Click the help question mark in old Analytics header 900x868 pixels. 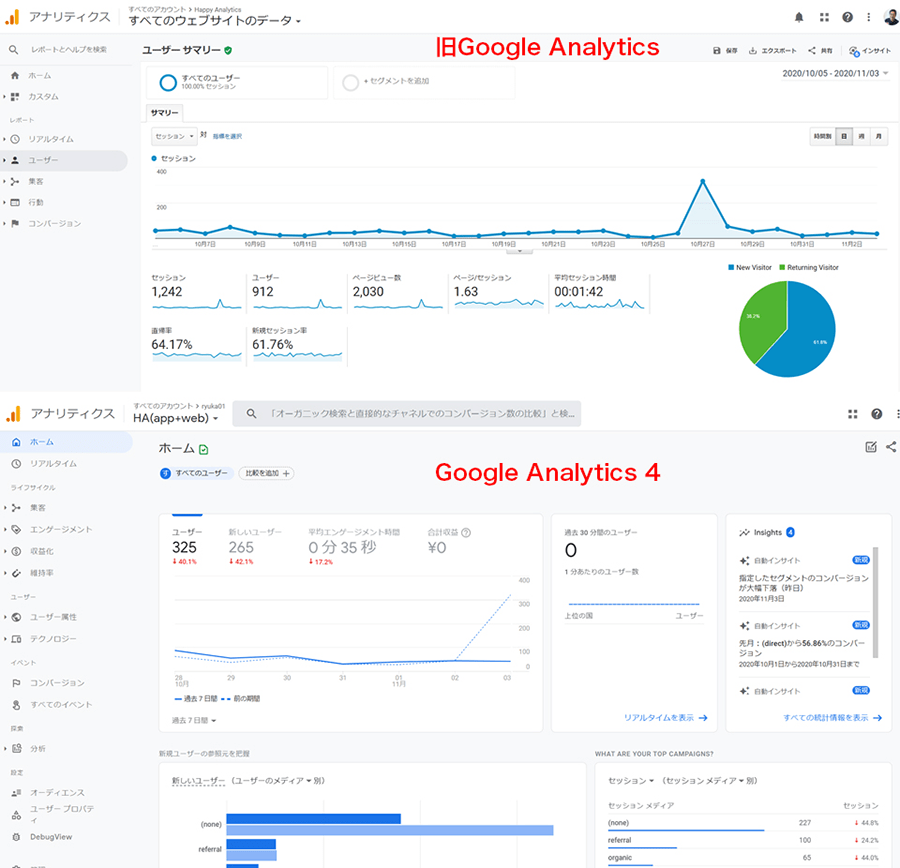click(847, 17)
